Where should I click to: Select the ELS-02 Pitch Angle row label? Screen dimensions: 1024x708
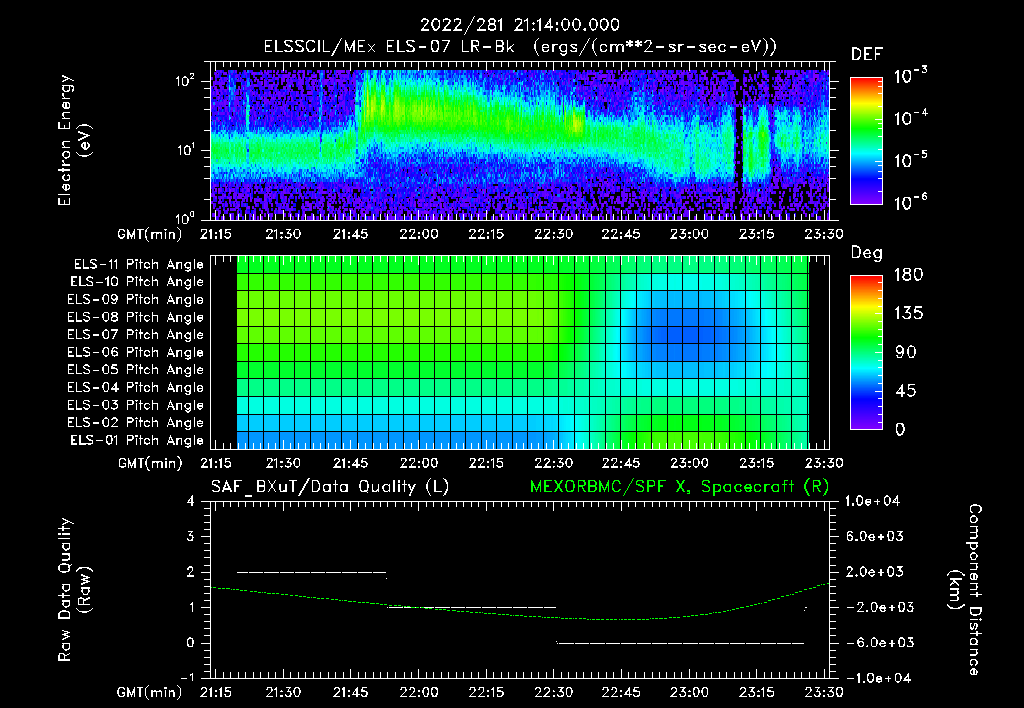pos(136,423)
